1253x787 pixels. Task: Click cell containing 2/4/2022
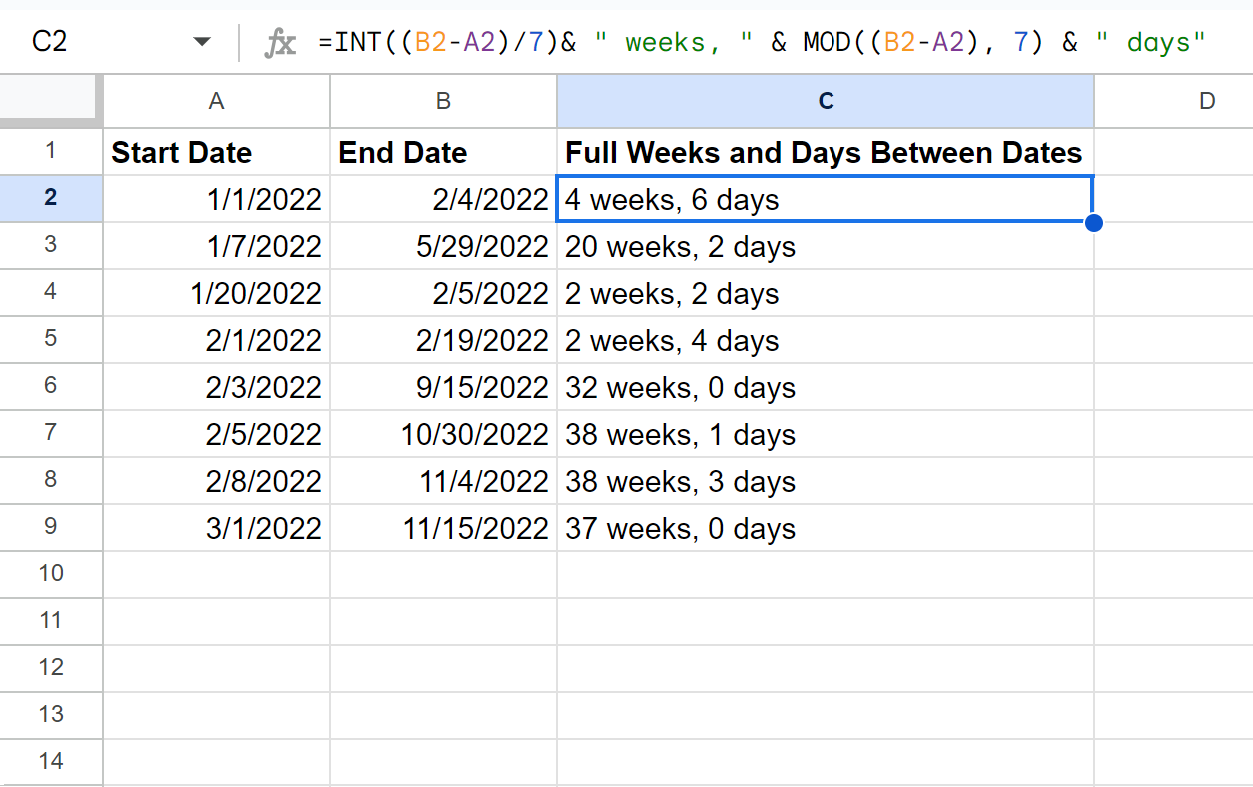(443, 199)
